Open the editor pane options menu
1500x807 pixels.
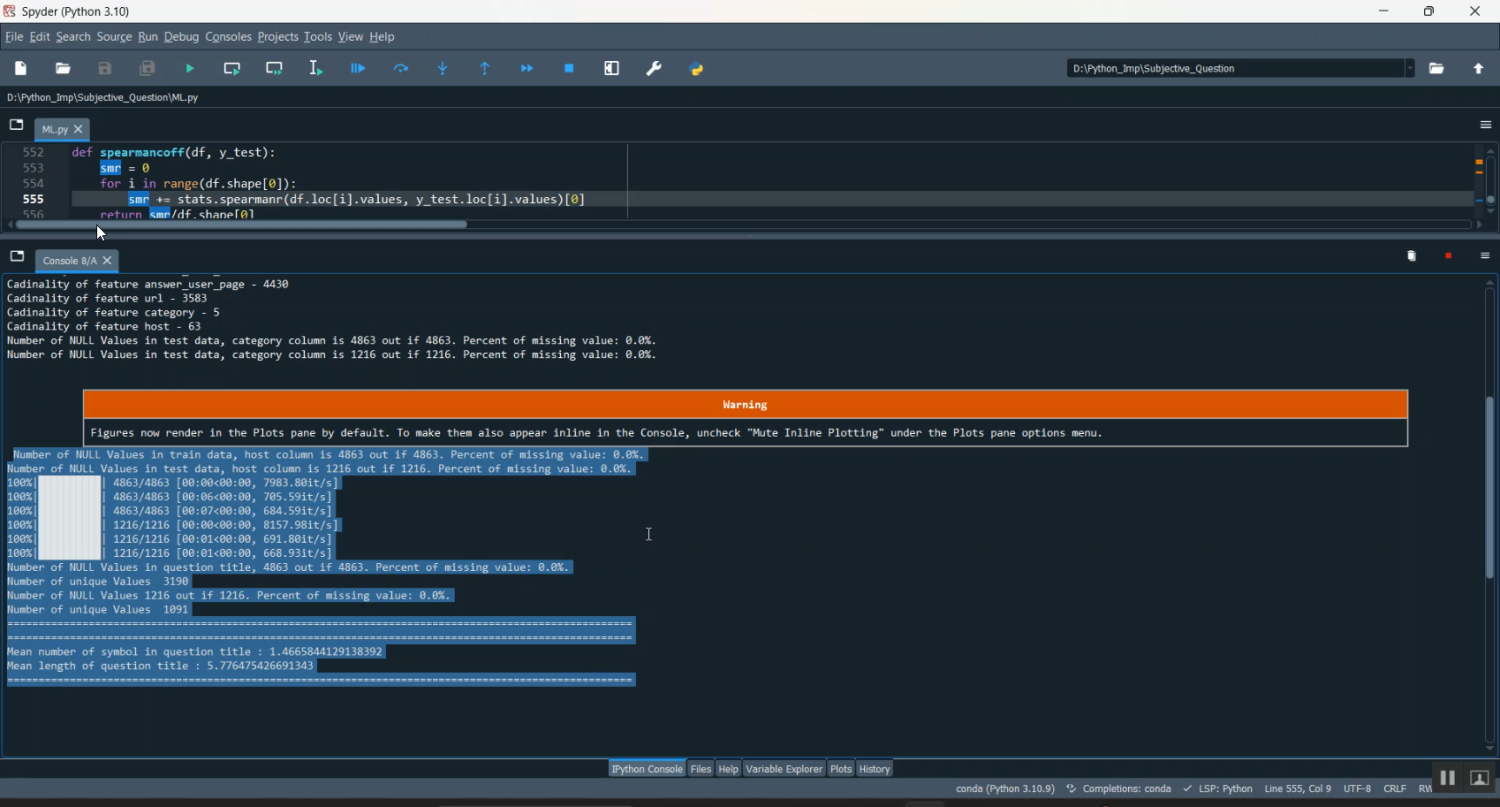coord(1485,125)
